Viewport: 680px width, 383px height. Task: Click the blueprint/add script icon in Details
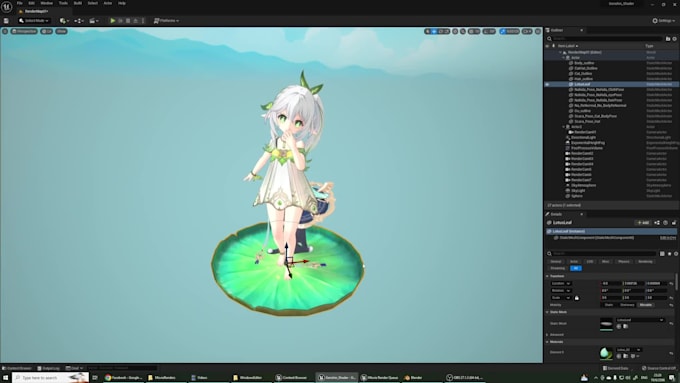(657, 223)
